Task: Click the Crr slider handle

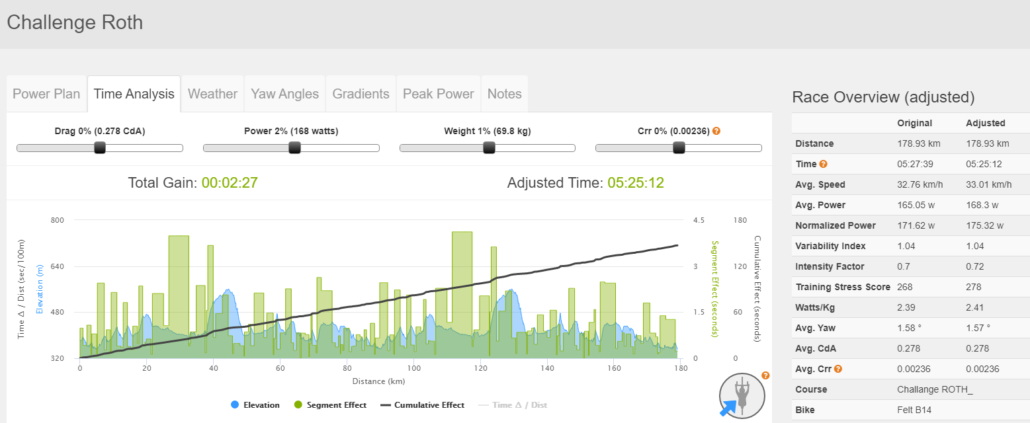Action: (679, 148)
